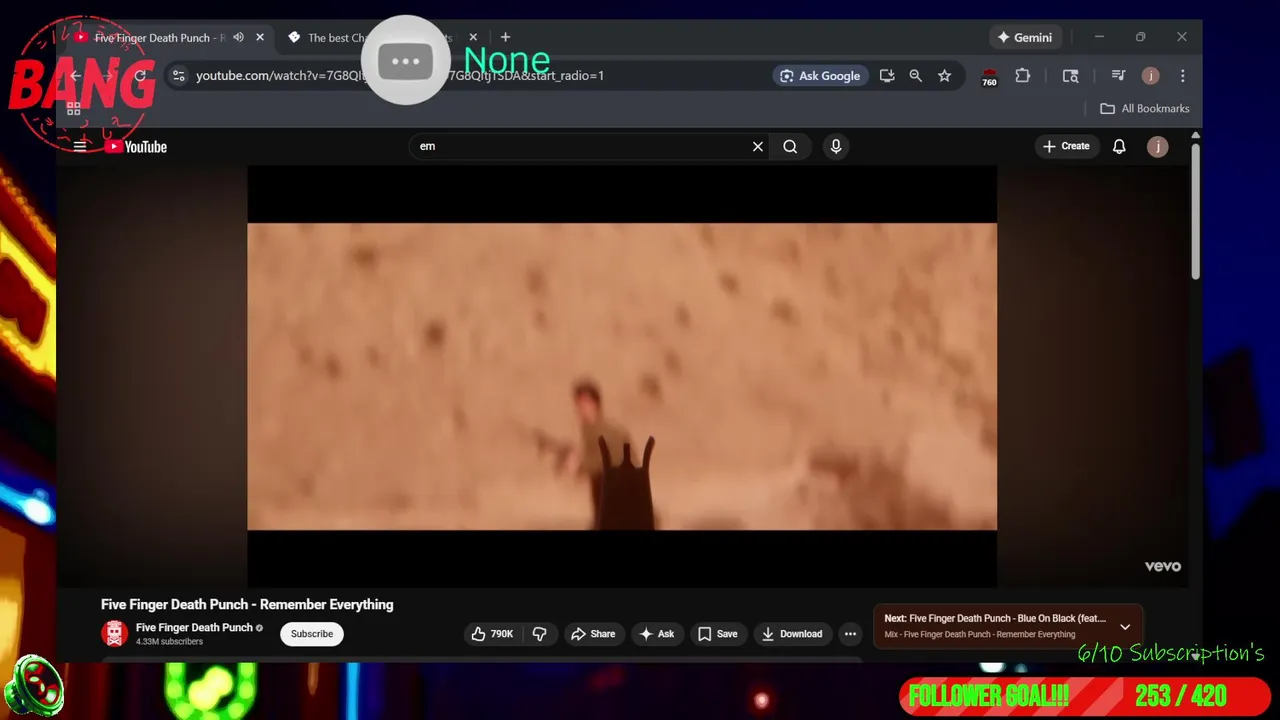Click the address bar URL

[400, 76]
